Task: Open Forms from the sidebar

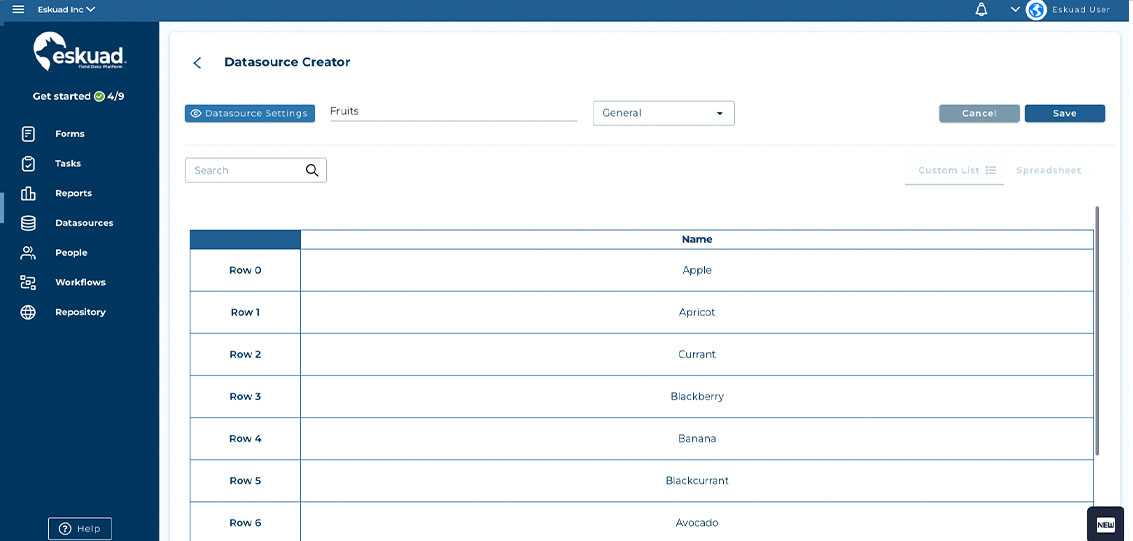Action: click(x=69, y=134)
